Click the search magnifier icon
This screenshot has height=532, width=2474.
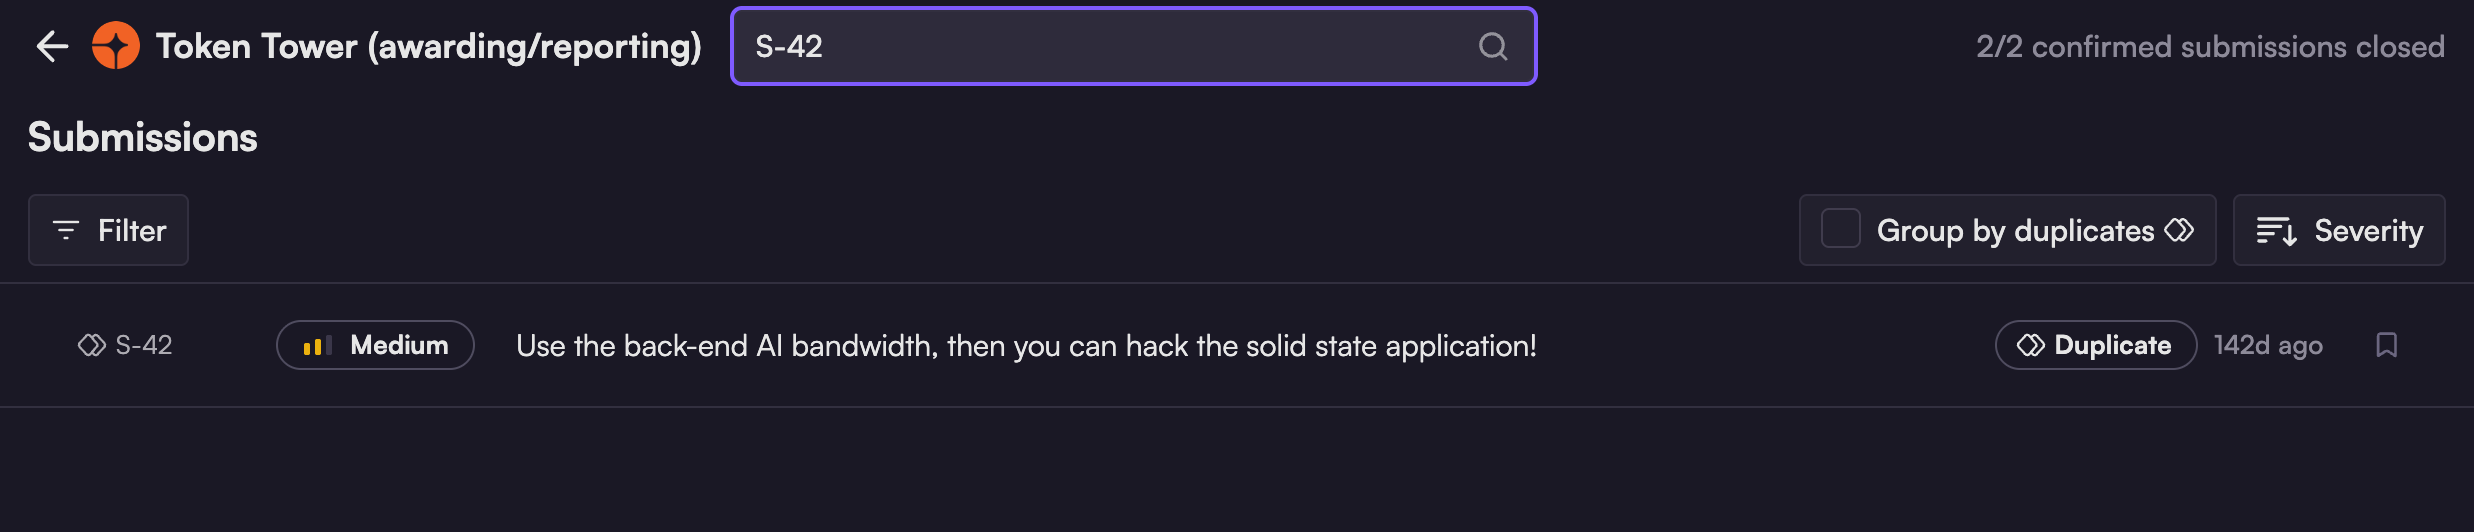(1492, 46)
